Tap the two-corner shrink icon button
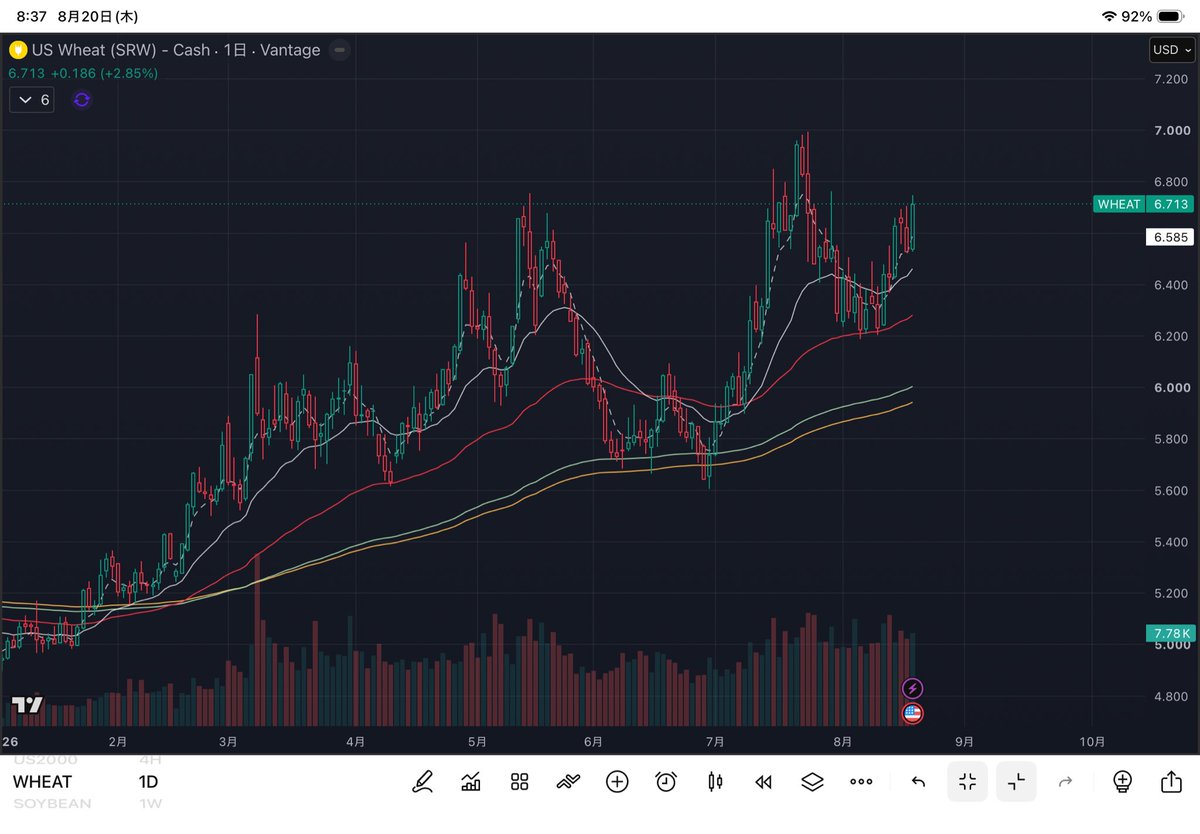The height and width of the screenshot is (834, 1200). point(1016,782)
